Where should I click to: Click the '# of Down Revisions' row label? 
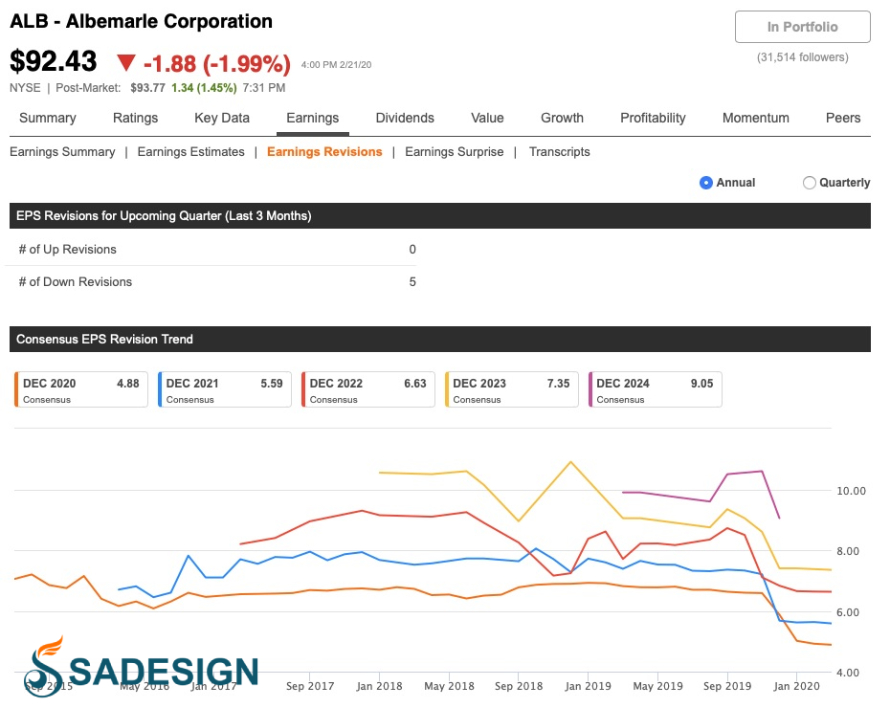75,282
